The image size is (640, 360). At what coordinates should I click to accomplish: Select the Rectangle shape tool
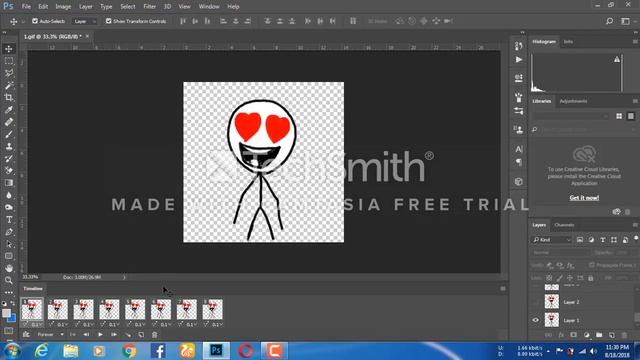coord(9,256)
